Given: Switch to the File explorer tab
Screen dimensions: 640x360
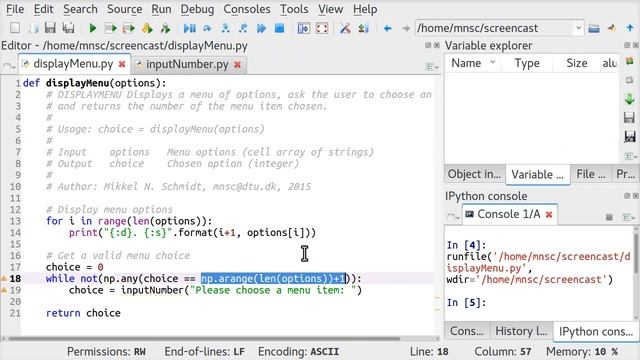Looking at the screenshot, I should 591,174.
